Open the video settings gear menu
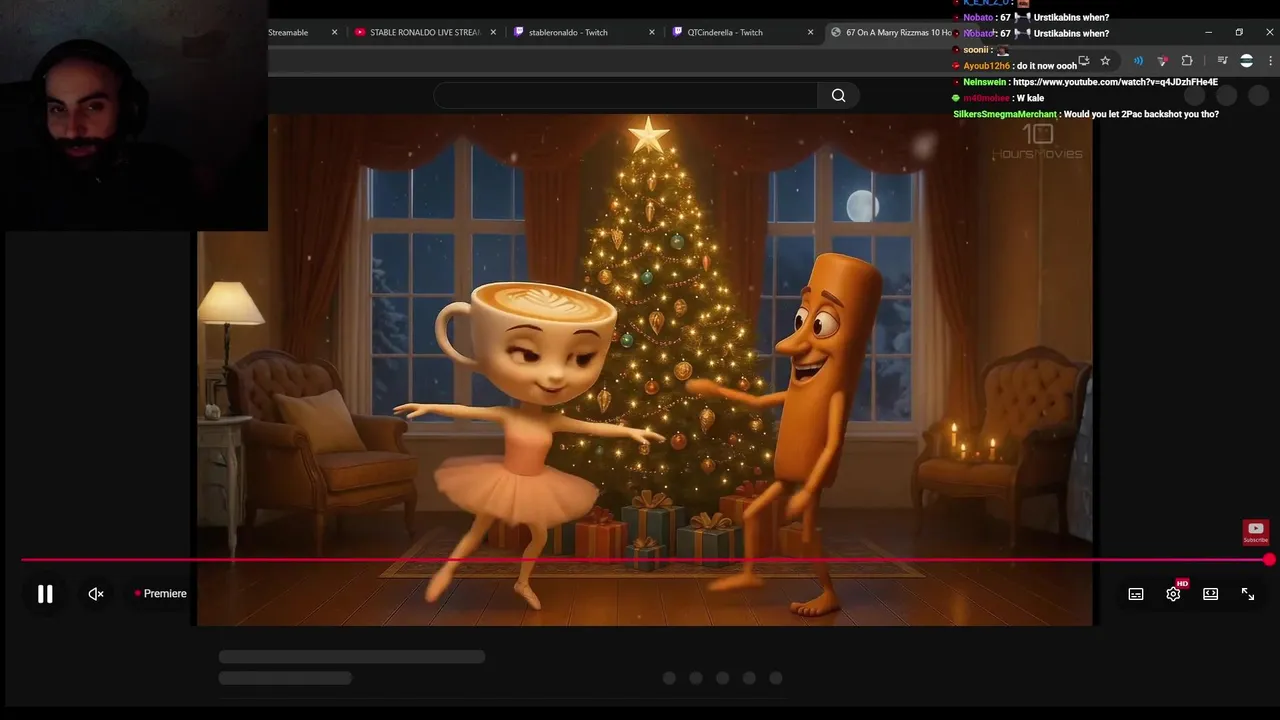Screen dimensions: 1280x720 [x=1173, y=594]
